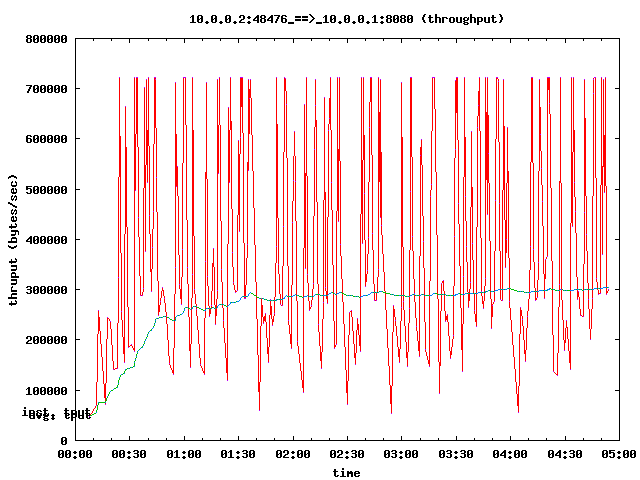The height and width of the screenshot is (480, 640).
Task: Click the 00:30 time axis label
Action: pos(129,455)
